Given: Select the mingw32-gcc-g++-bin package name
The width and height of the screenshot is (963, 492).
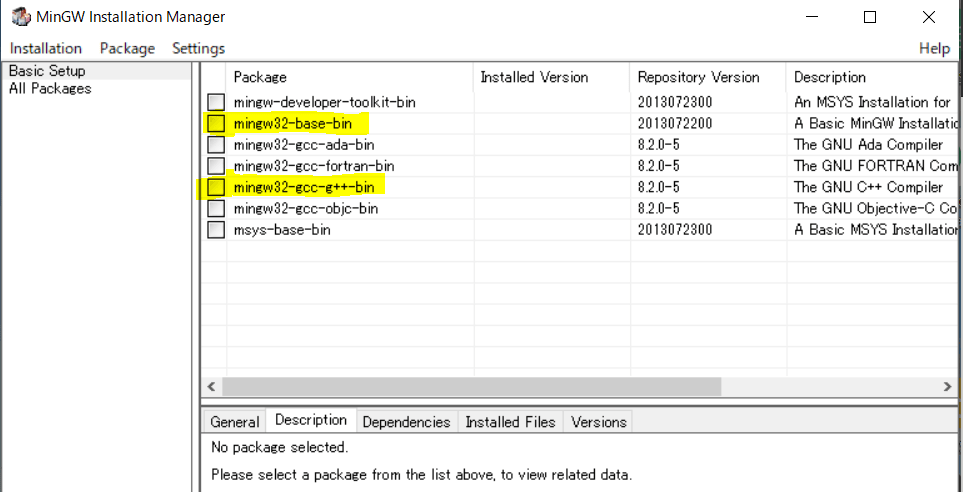Looking at the screenshot, I should tap(304, 187).
